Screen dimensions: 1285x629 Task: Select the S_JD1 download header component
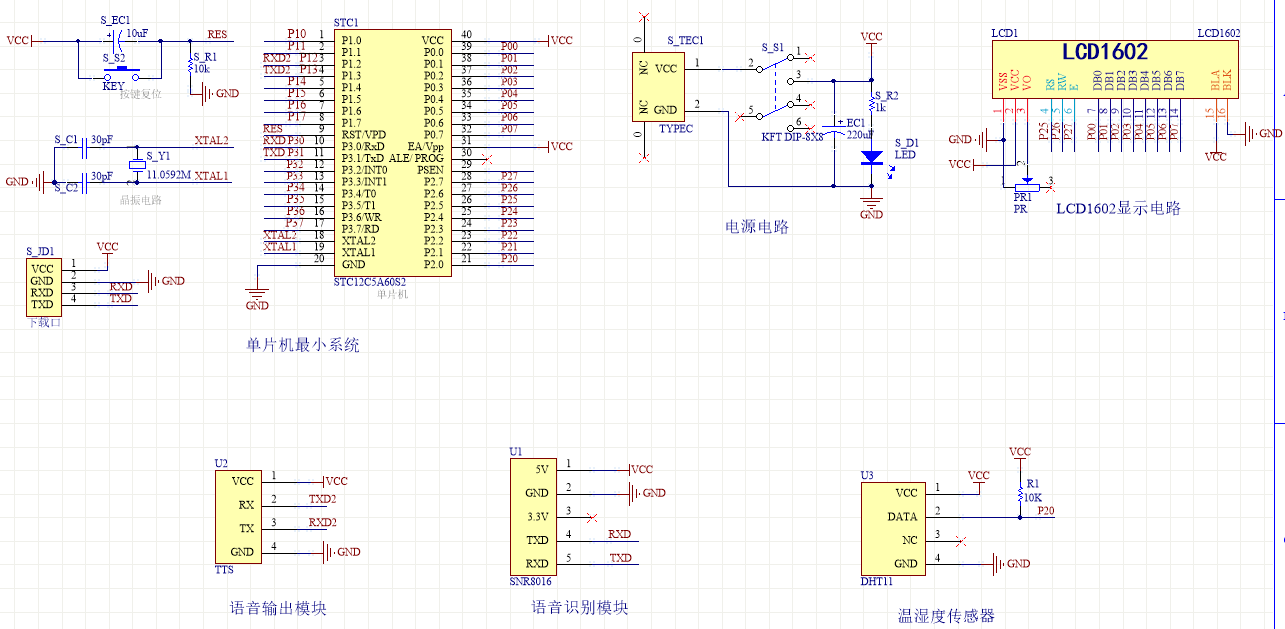[x=42, y=286]
